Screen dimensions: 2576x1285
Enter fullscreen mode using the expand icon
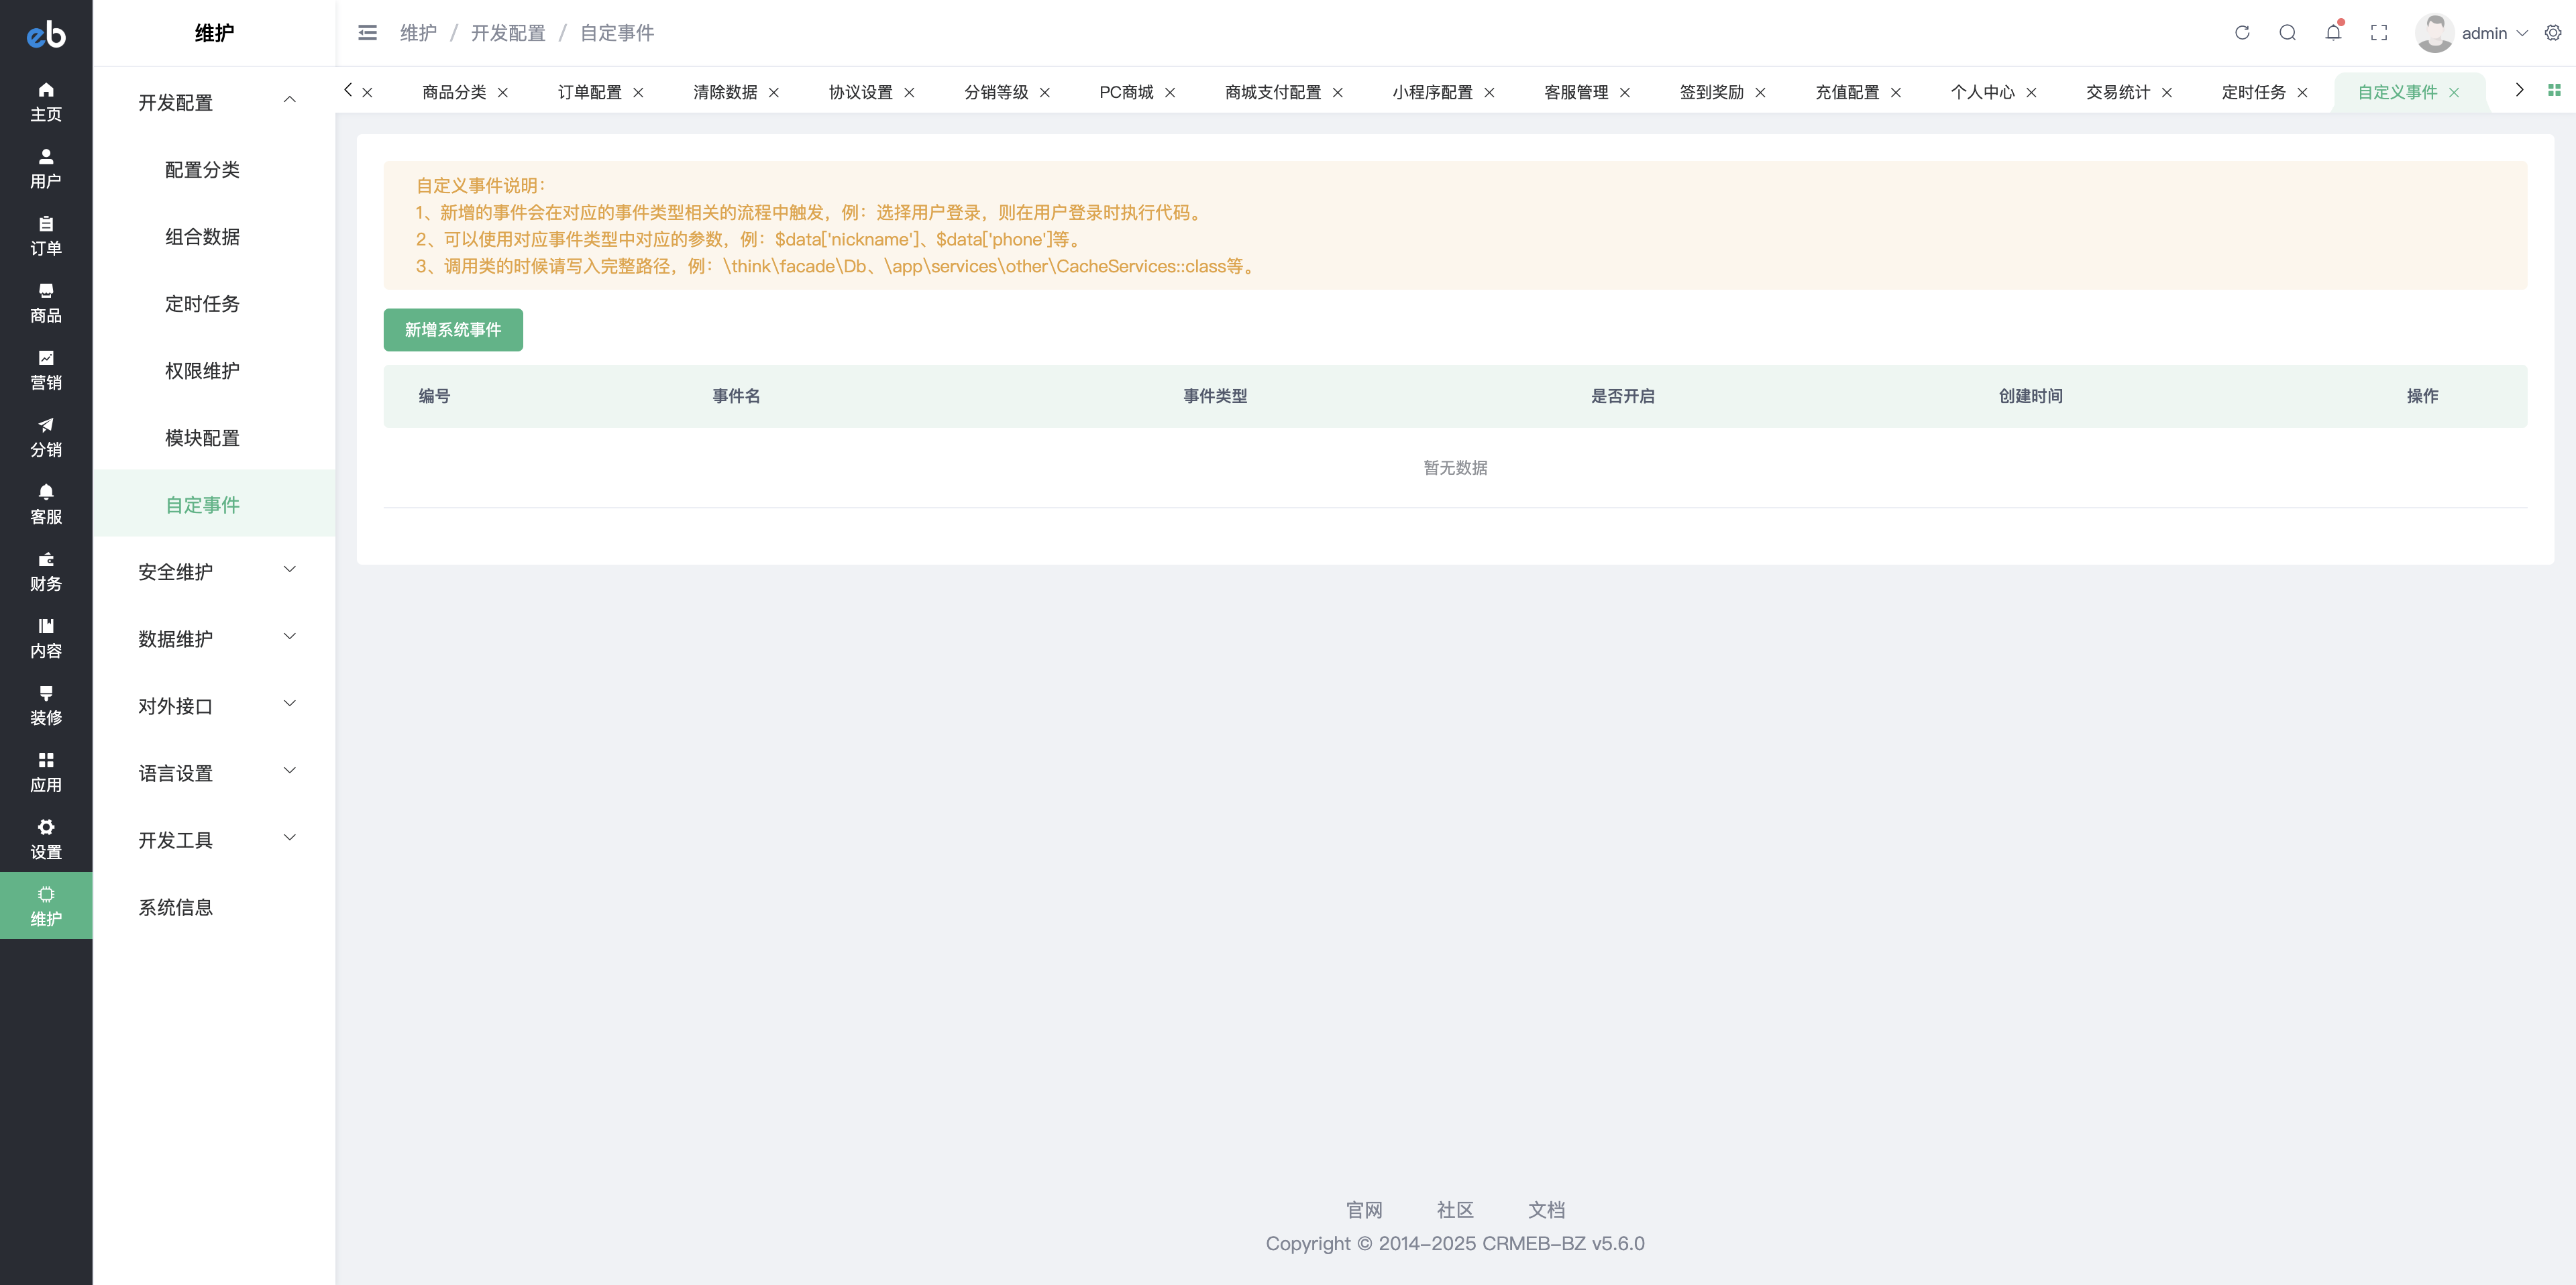click(2379, 32)
